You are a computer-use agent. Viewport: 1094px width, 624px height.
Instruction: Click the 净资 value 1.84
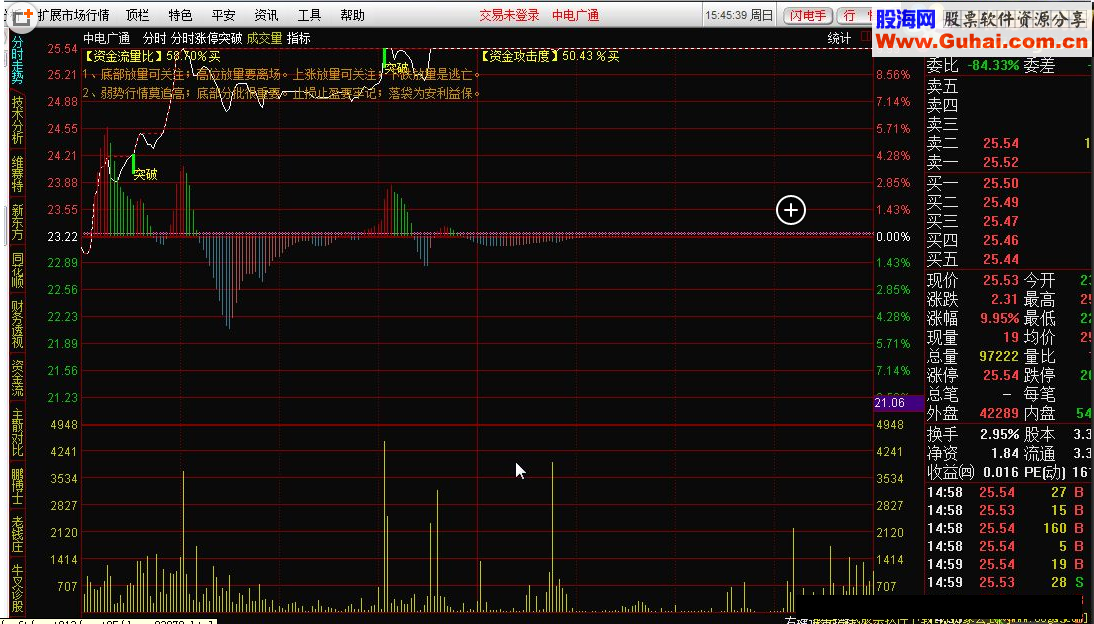click(1005, 454)
